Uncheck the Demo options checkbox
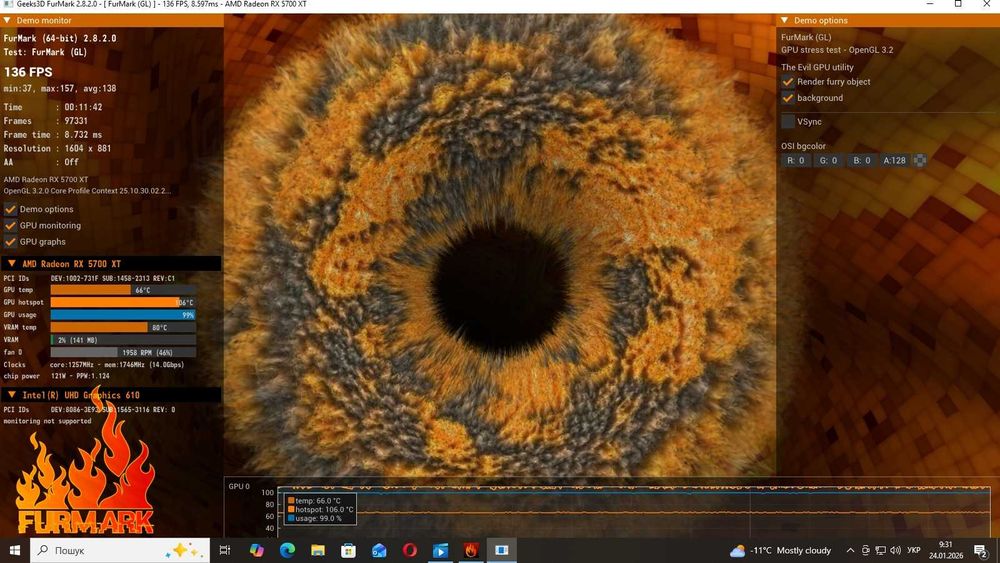The image size is (1000, 563). pos(10,209)
